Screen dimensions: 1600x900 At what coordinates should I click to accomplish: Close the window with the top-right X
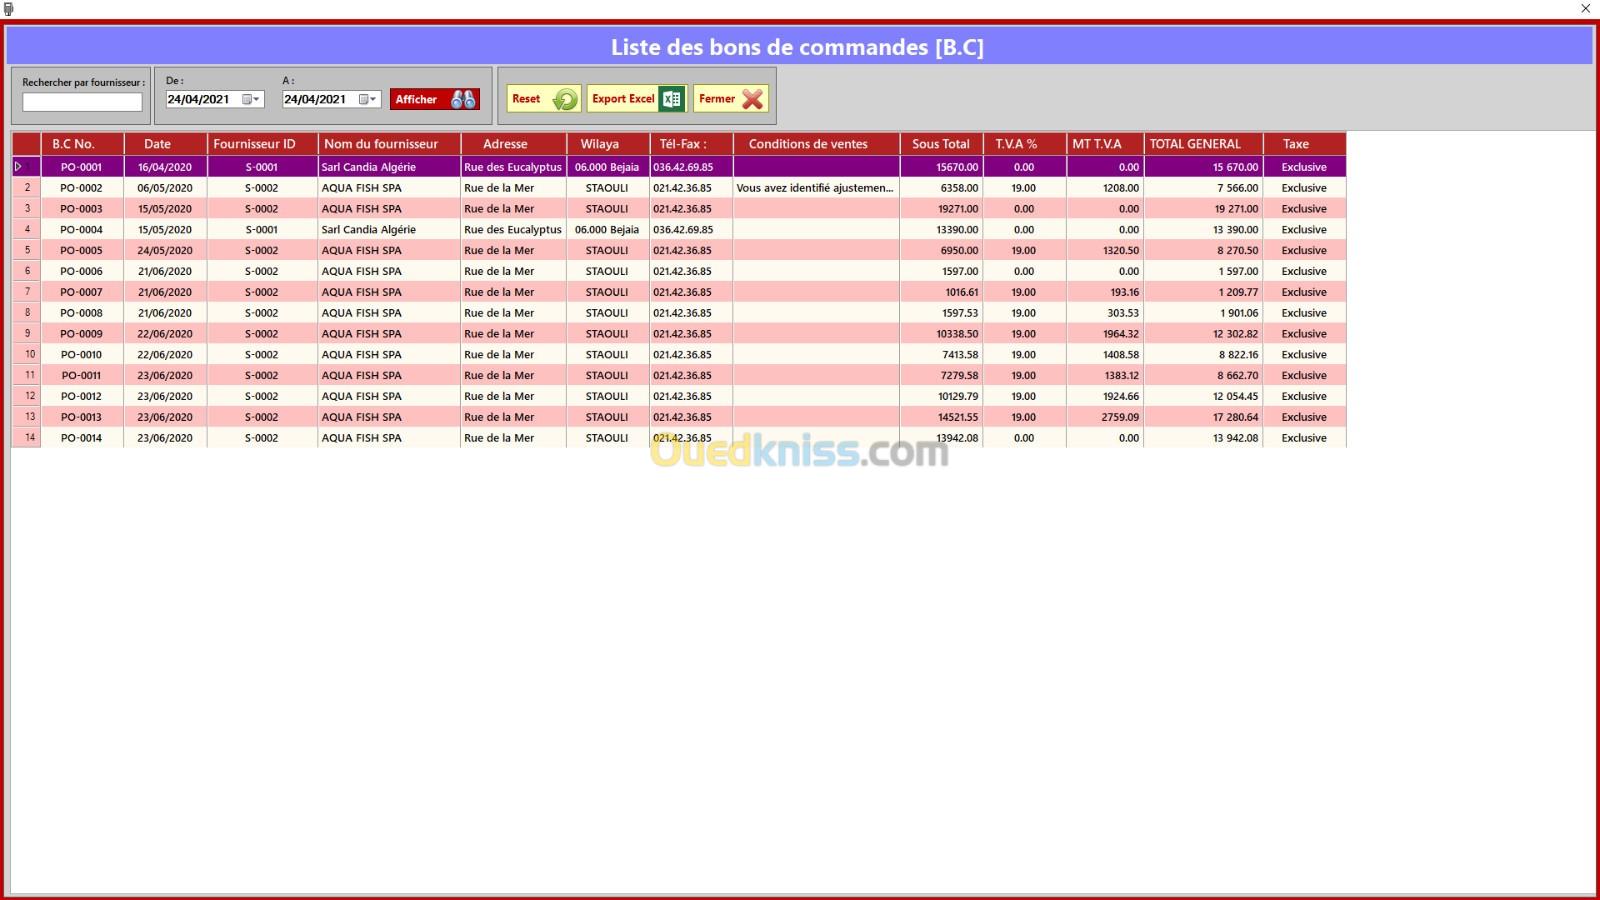point(1585,8)
